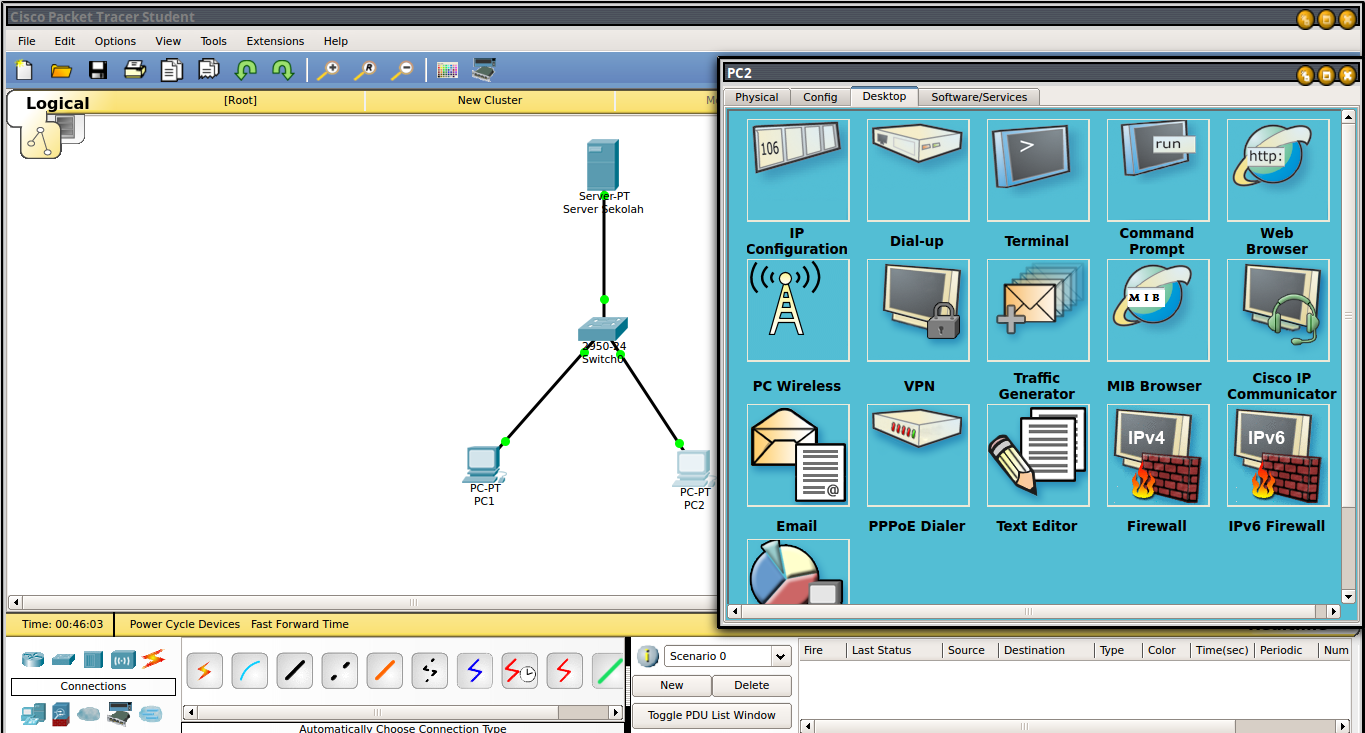
Task: Click Toggle PDU List Window button
Action: tap(712, 716)
